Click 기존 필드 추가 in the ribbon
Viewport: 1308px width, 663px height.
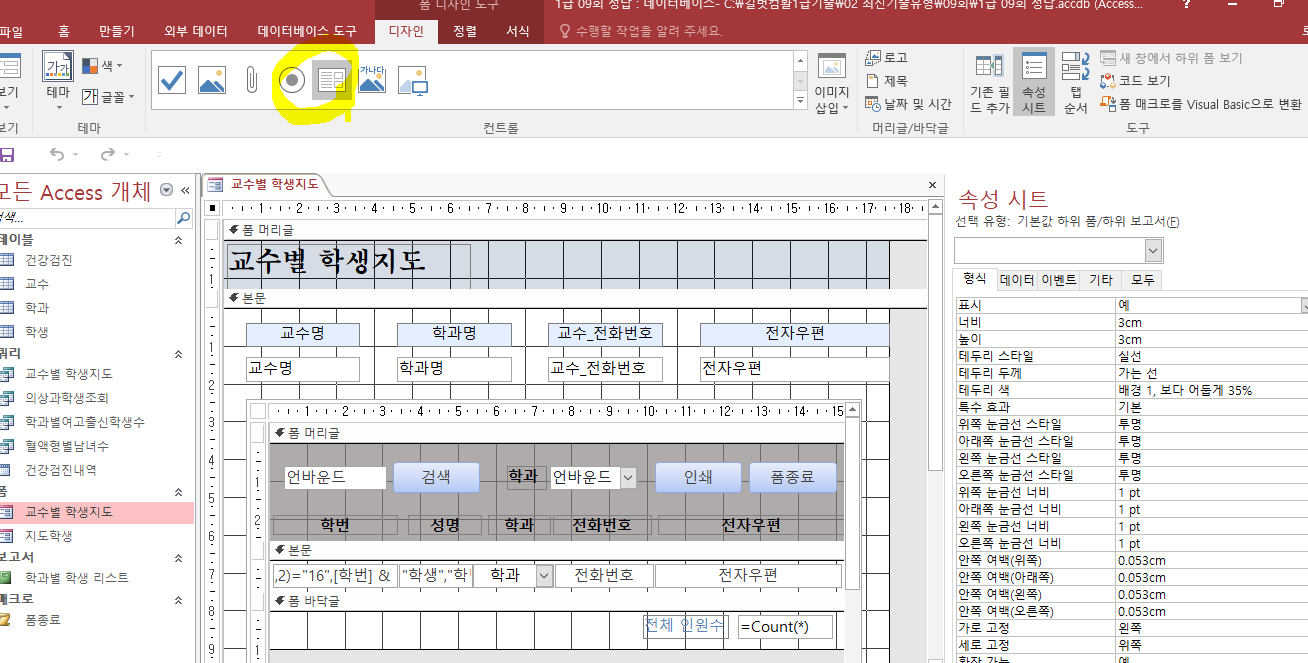click(x=989, y=85)
